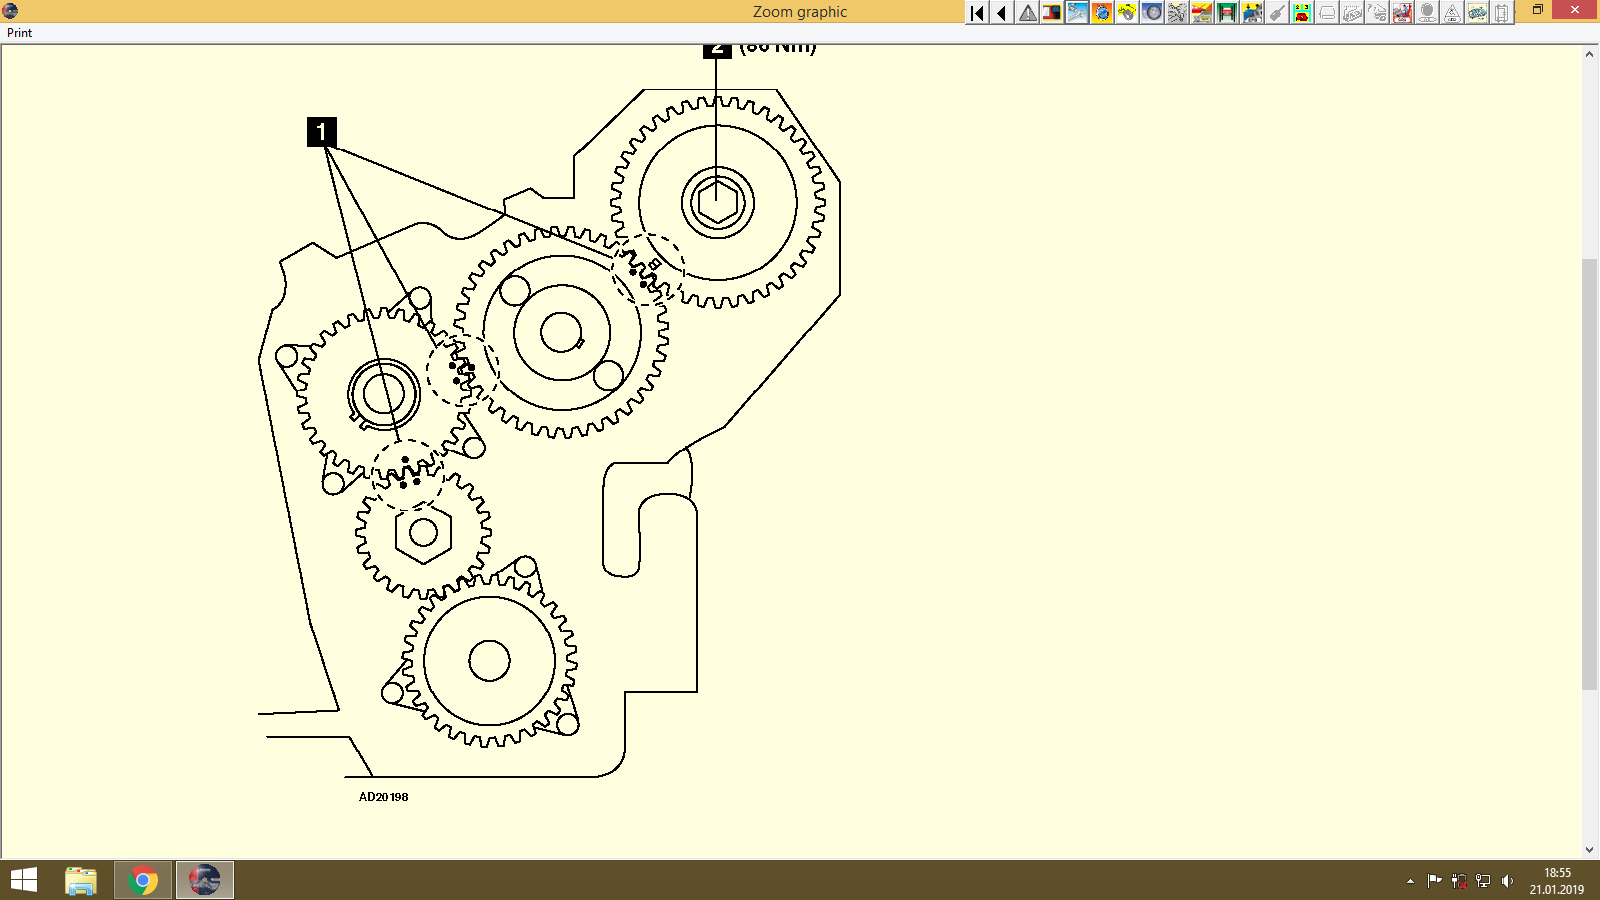Viewport: 1600px width, 900px height.
Task: Open the warning triangle information icon
Action: (x=1025, y=13)
